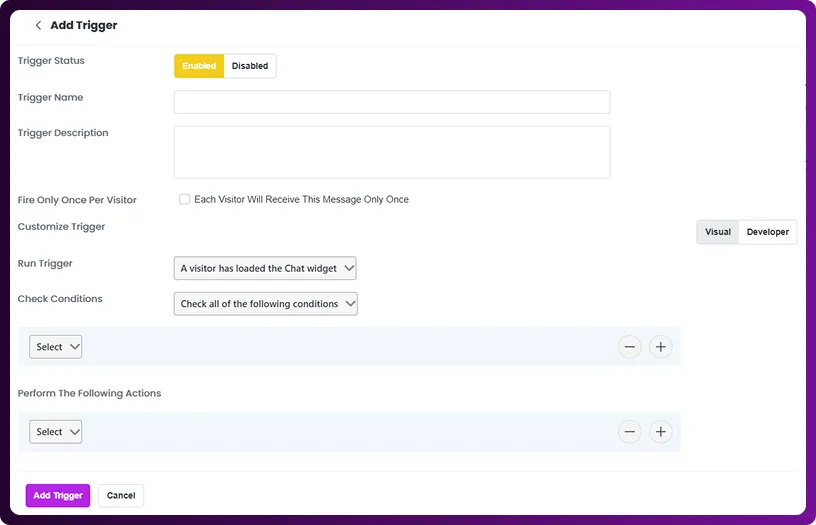Switch to the Developer tab
This screenshot has height=525, width=816.
pyautogui.click(x=767, y=232)
